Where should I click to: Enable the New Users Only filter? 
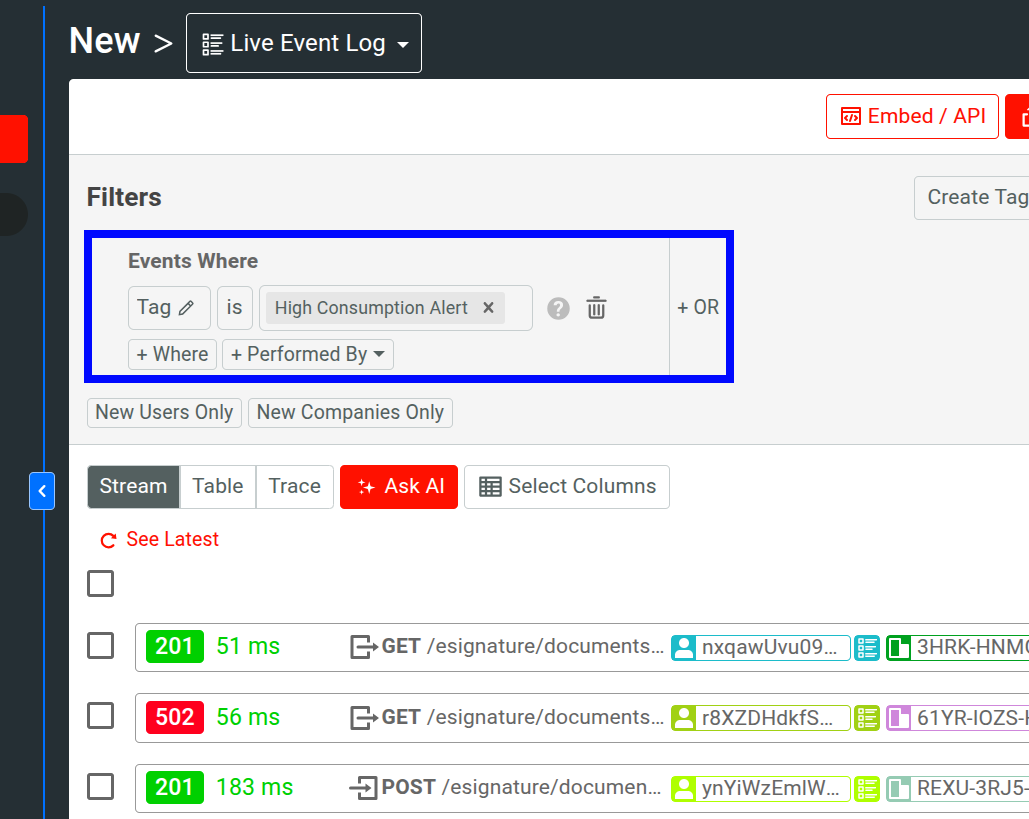coord(163,412)
